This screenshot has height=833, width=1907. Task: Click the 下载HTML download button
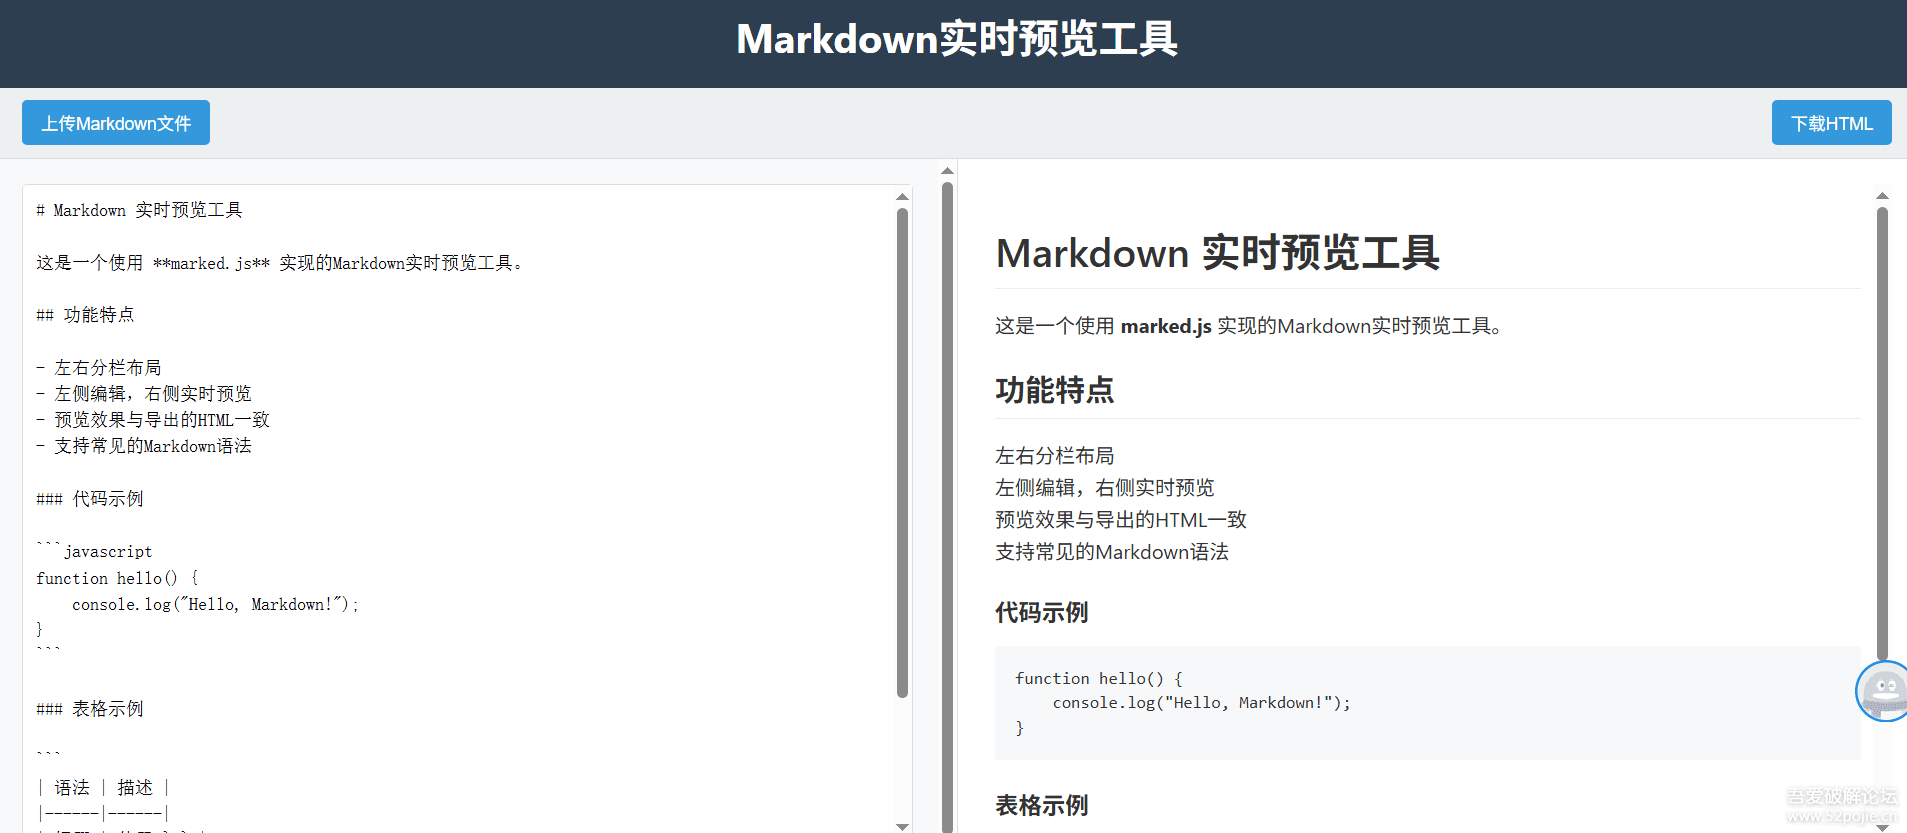point(1831,123)
